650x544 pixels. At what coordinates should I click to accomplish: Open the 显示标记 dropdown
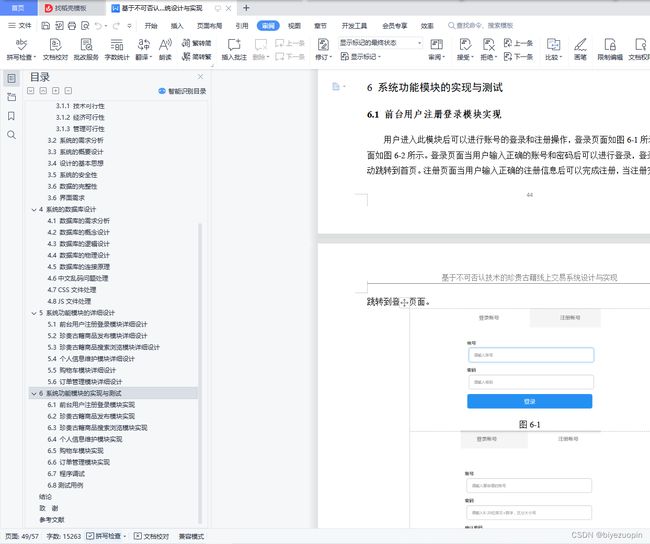point(360,56)
